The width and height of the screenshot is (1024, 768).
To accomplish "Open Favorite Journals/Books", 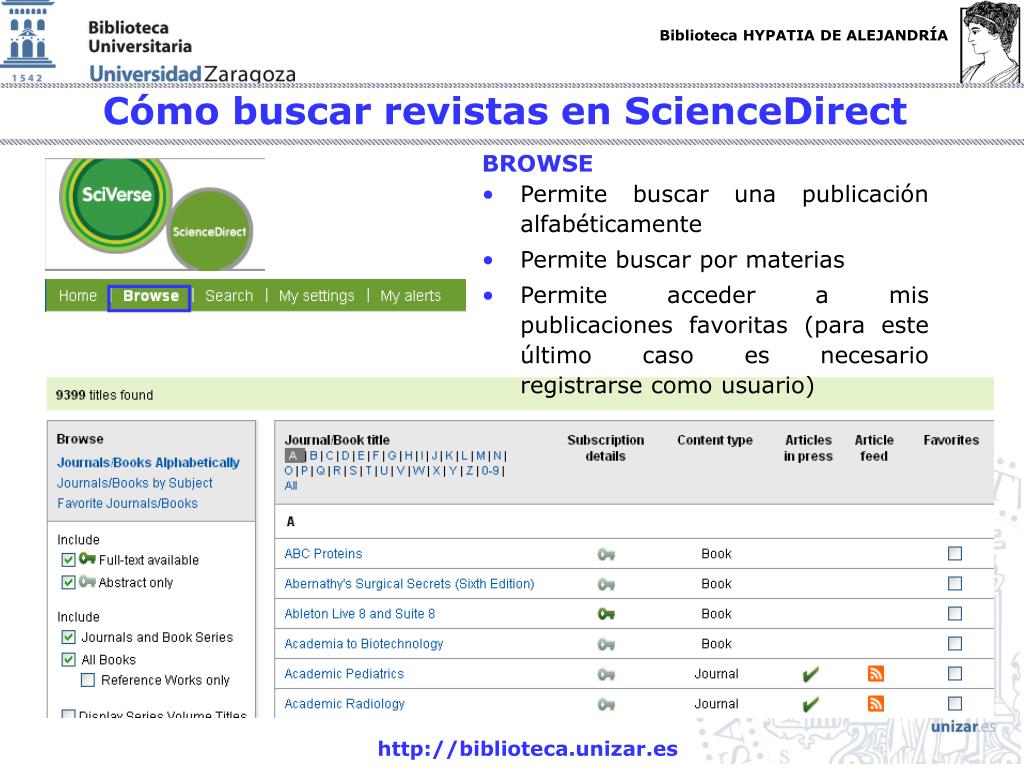I will 127,504.
